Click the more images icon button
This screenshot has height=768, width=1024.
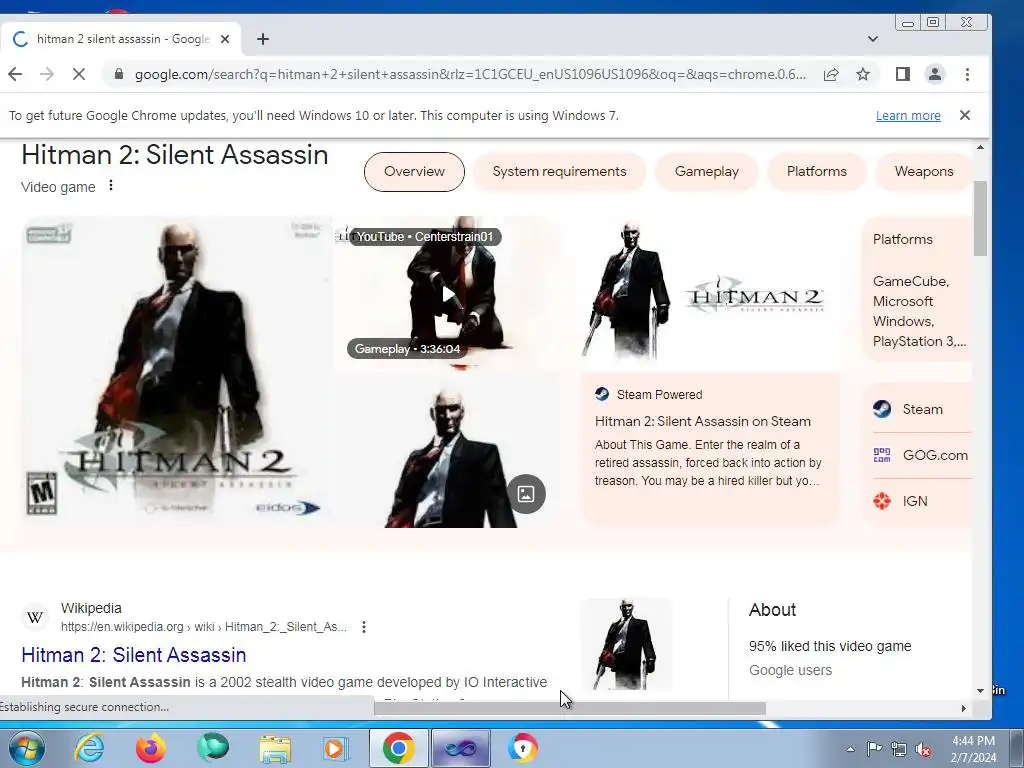tap(526, 494)
